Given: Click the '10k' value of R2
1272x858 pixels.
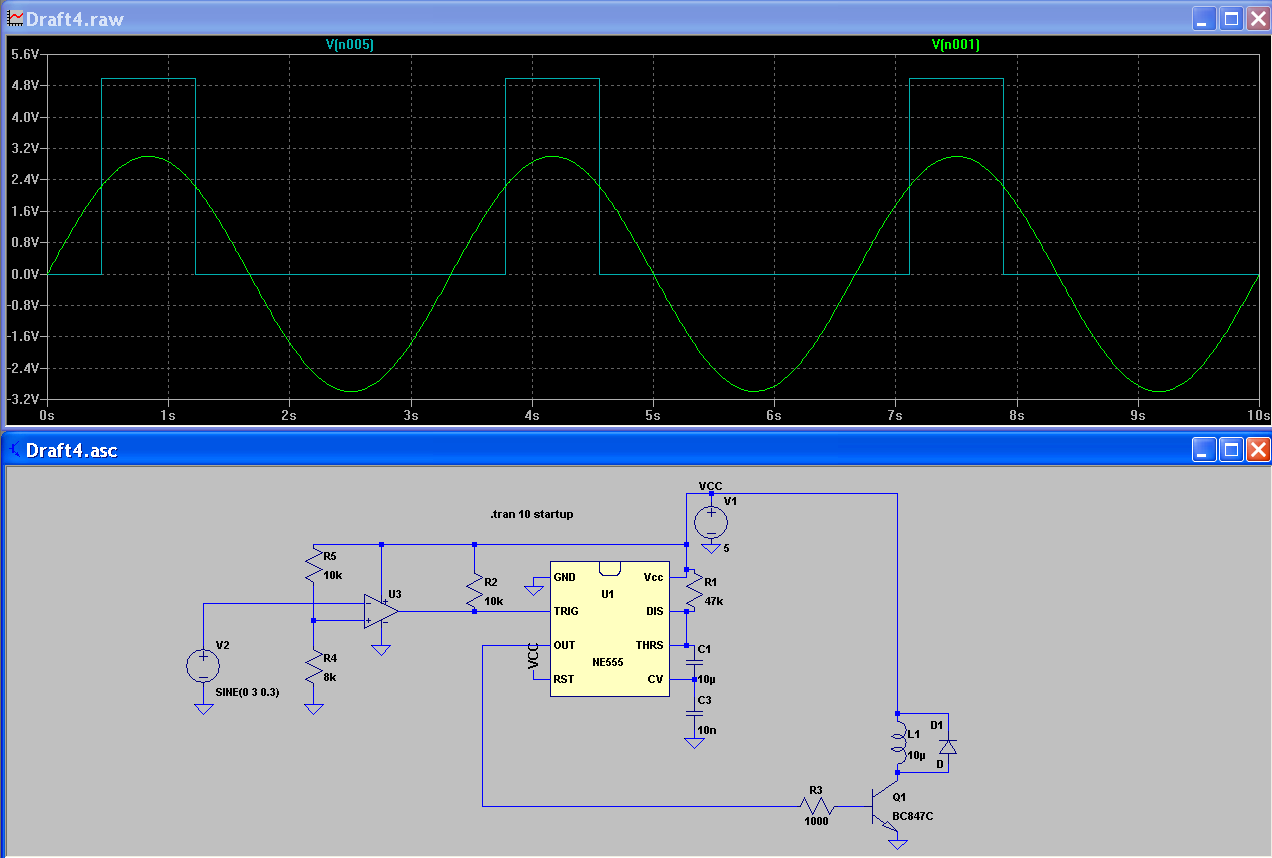Looking at the screenshot, I should pyautogui.click(x=493, y=601).
